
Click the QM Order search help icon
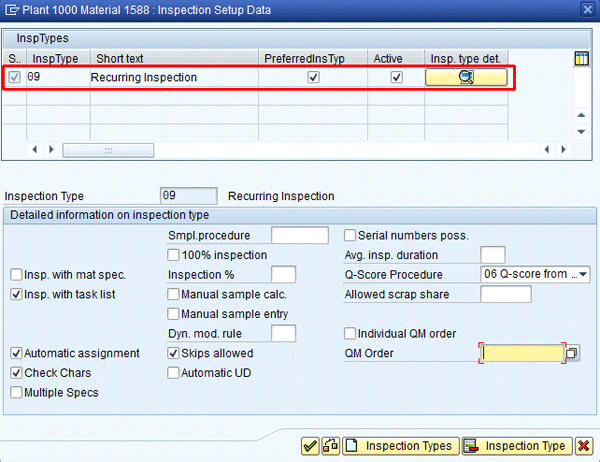click(x=572, y=353)
